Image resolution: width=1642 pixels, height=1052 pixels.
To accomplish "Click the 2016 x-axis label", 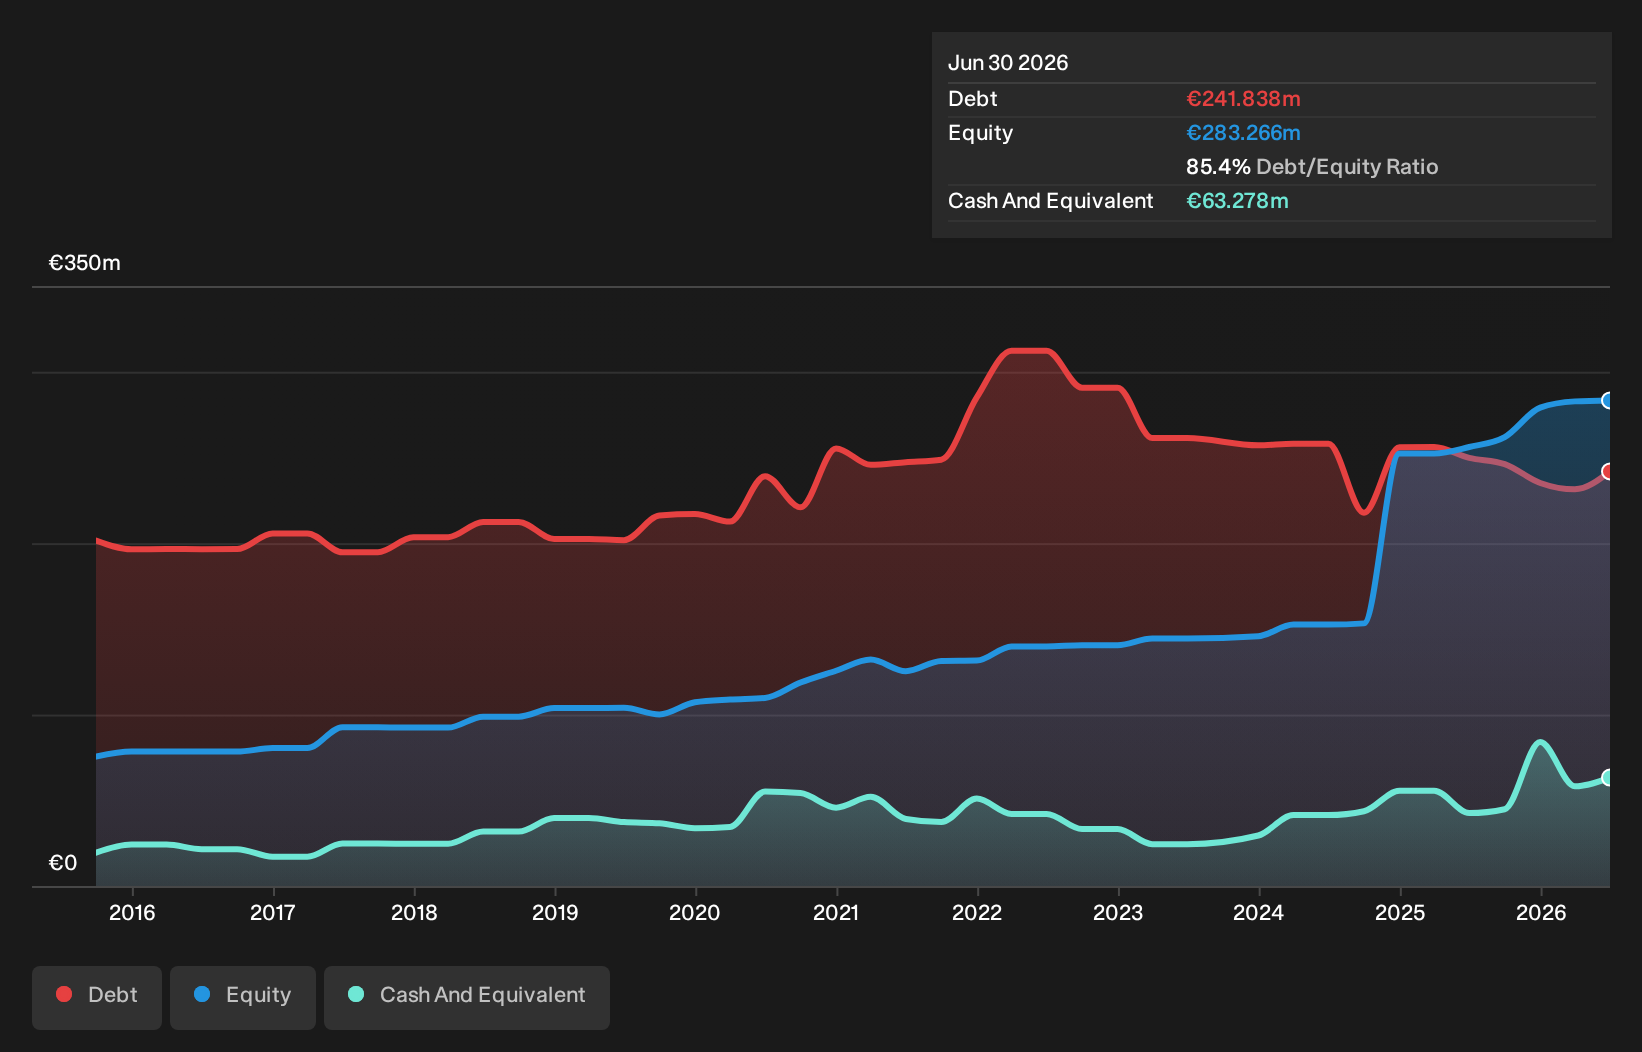I will [x=132, y=912].
